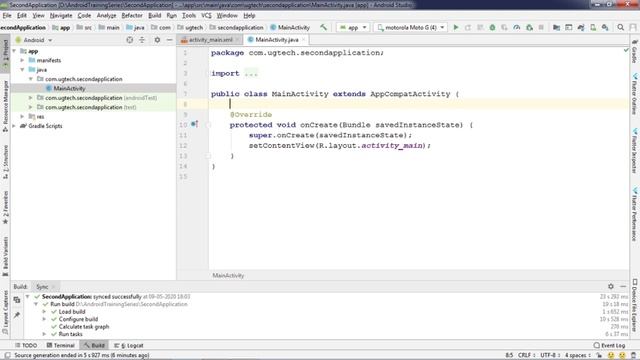
Task: Run the app with the green play button
Action: (456, 27)
